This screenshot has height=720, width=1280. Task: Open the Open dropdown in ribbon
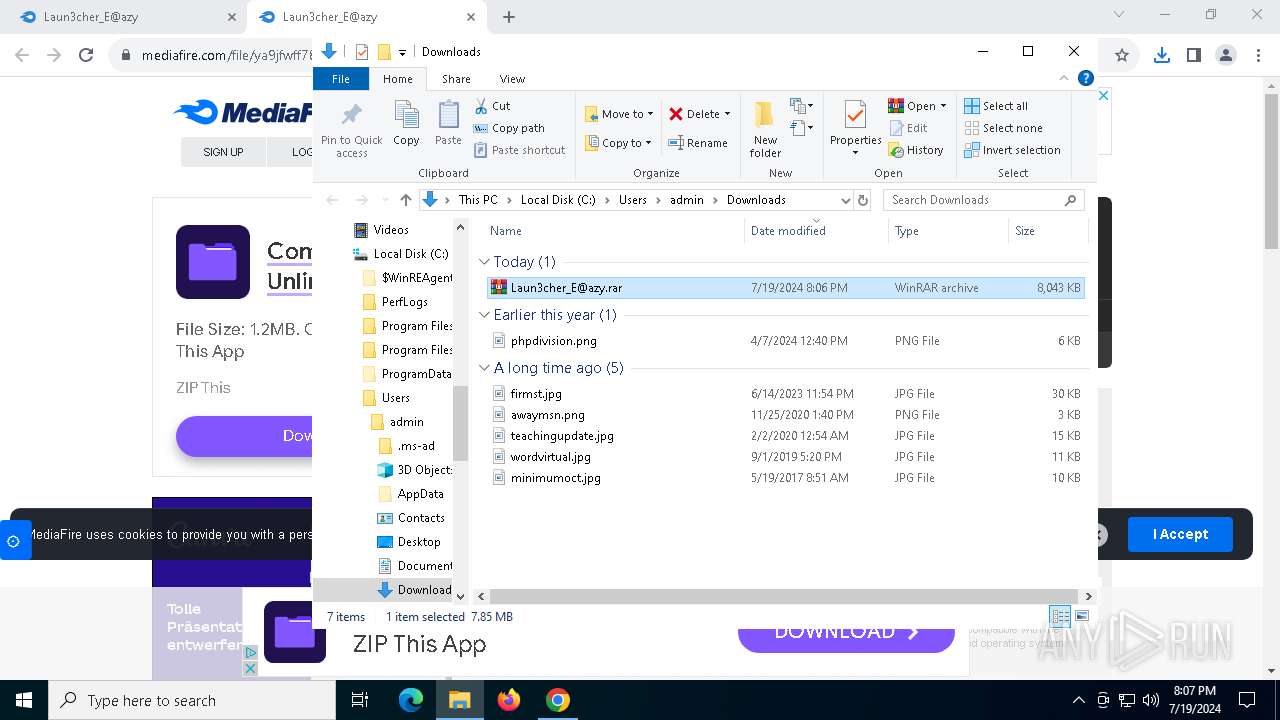(x=917, y=106)
